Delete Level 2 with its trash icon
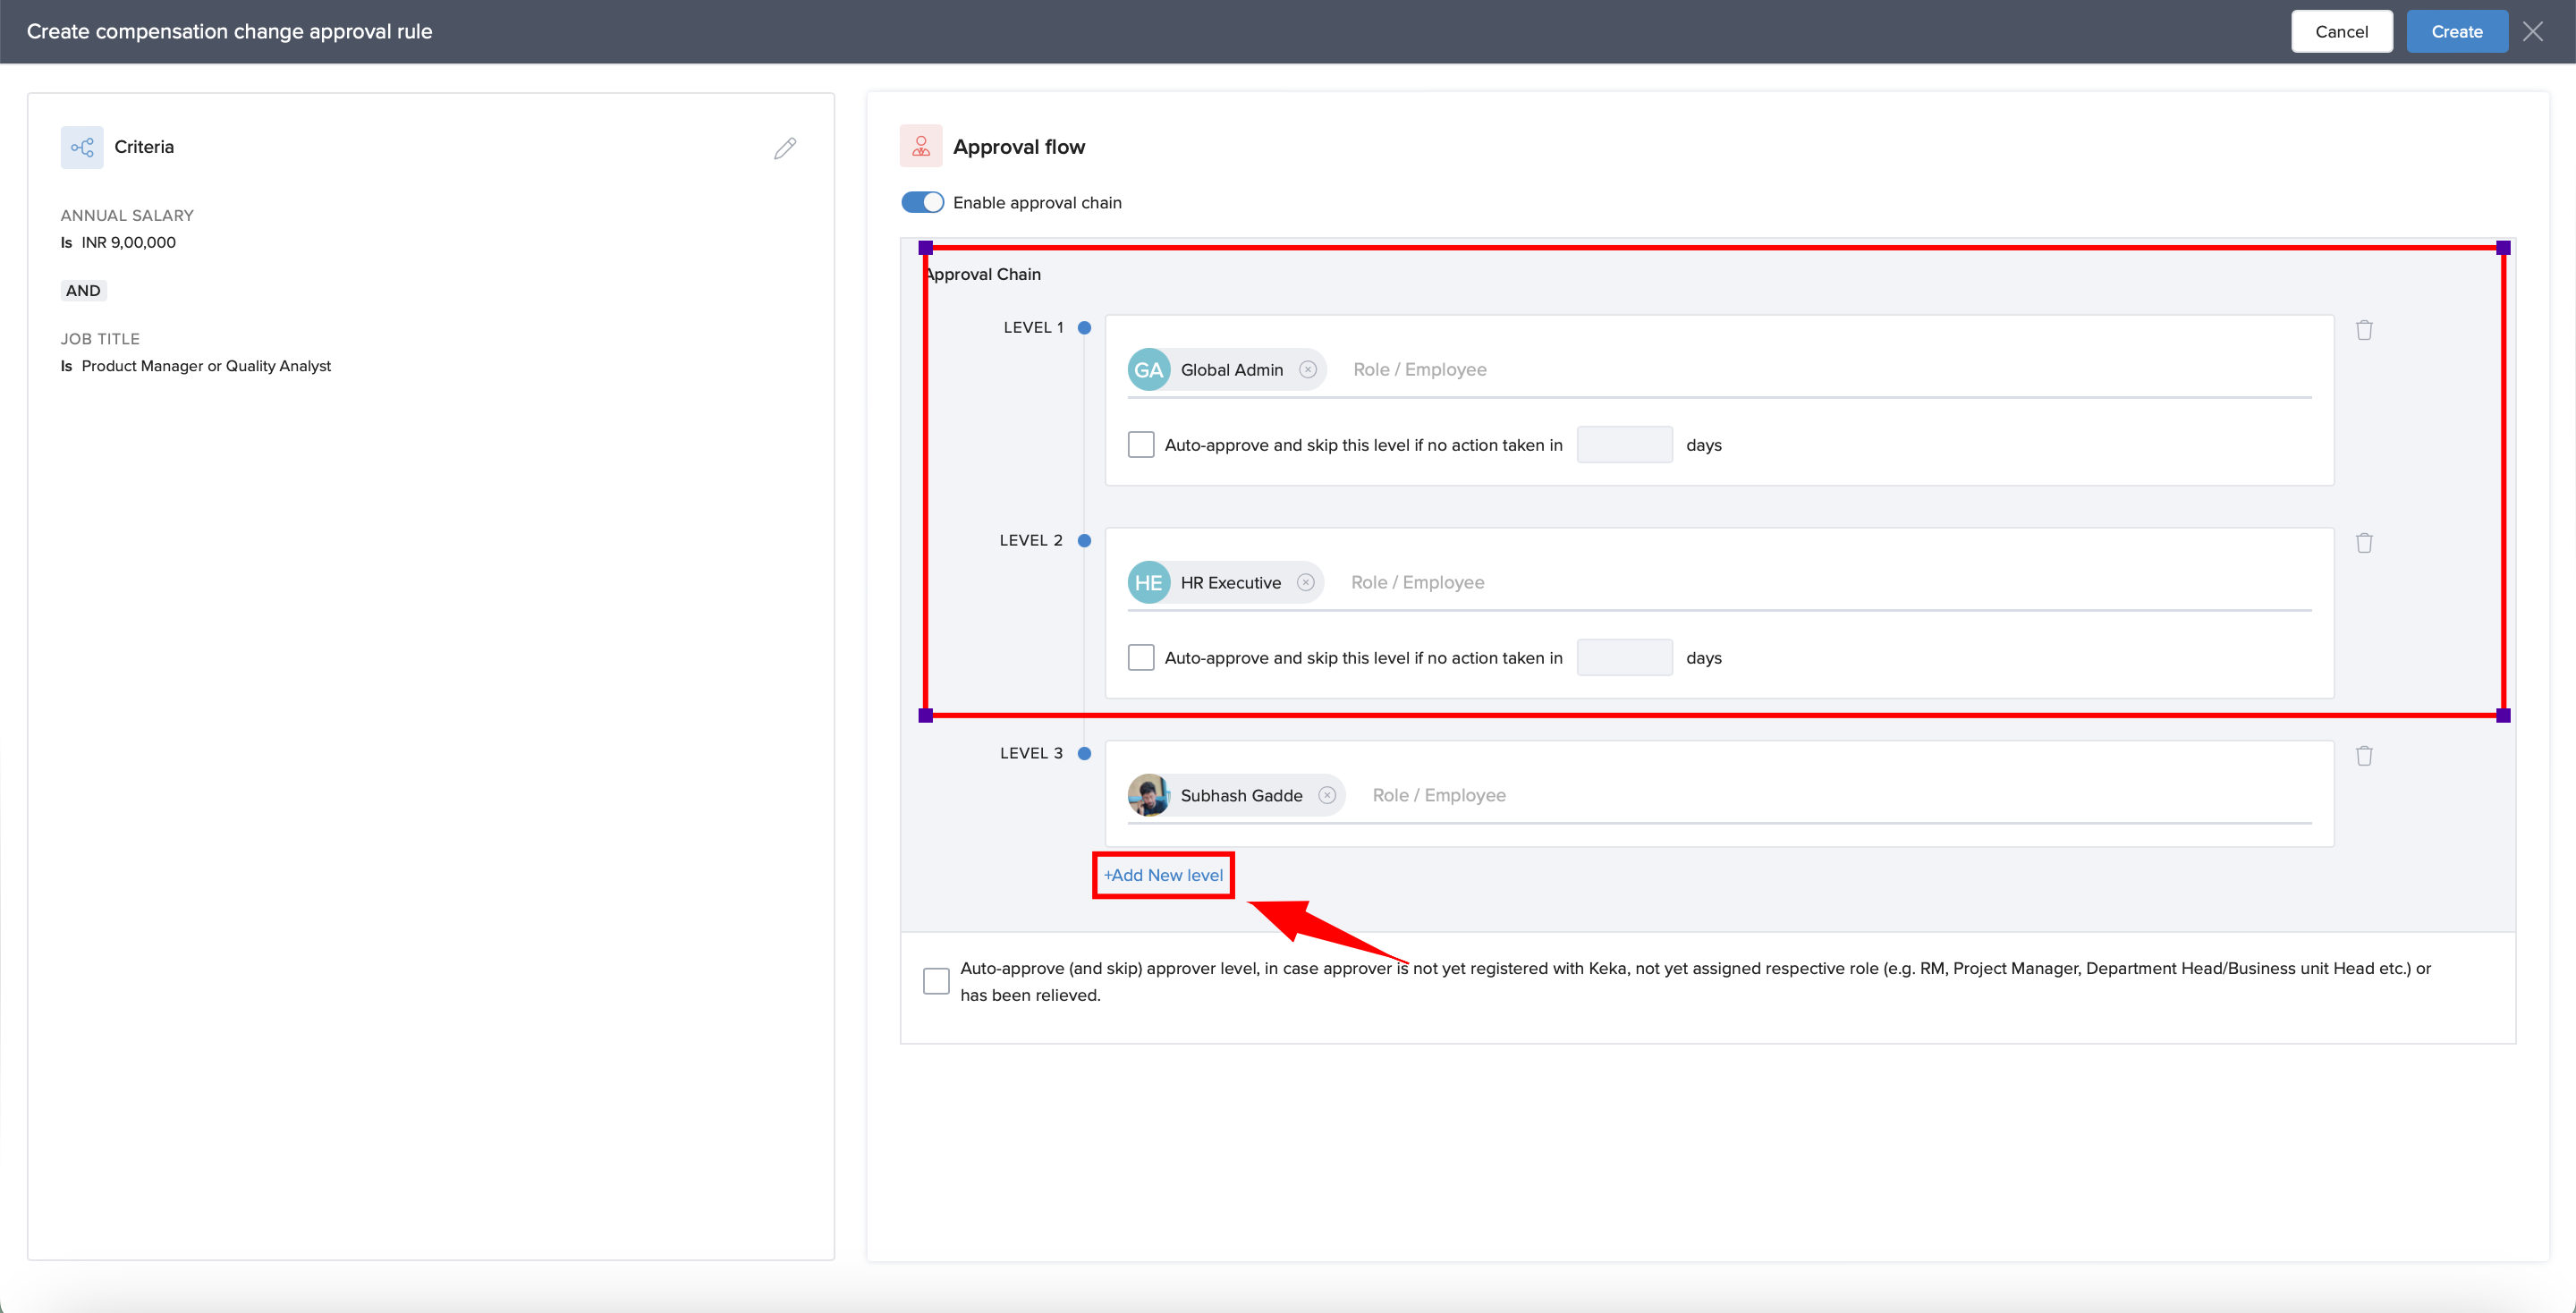The height and width of the screenshot is (1313, 2576). click(x=2364, y=543)
